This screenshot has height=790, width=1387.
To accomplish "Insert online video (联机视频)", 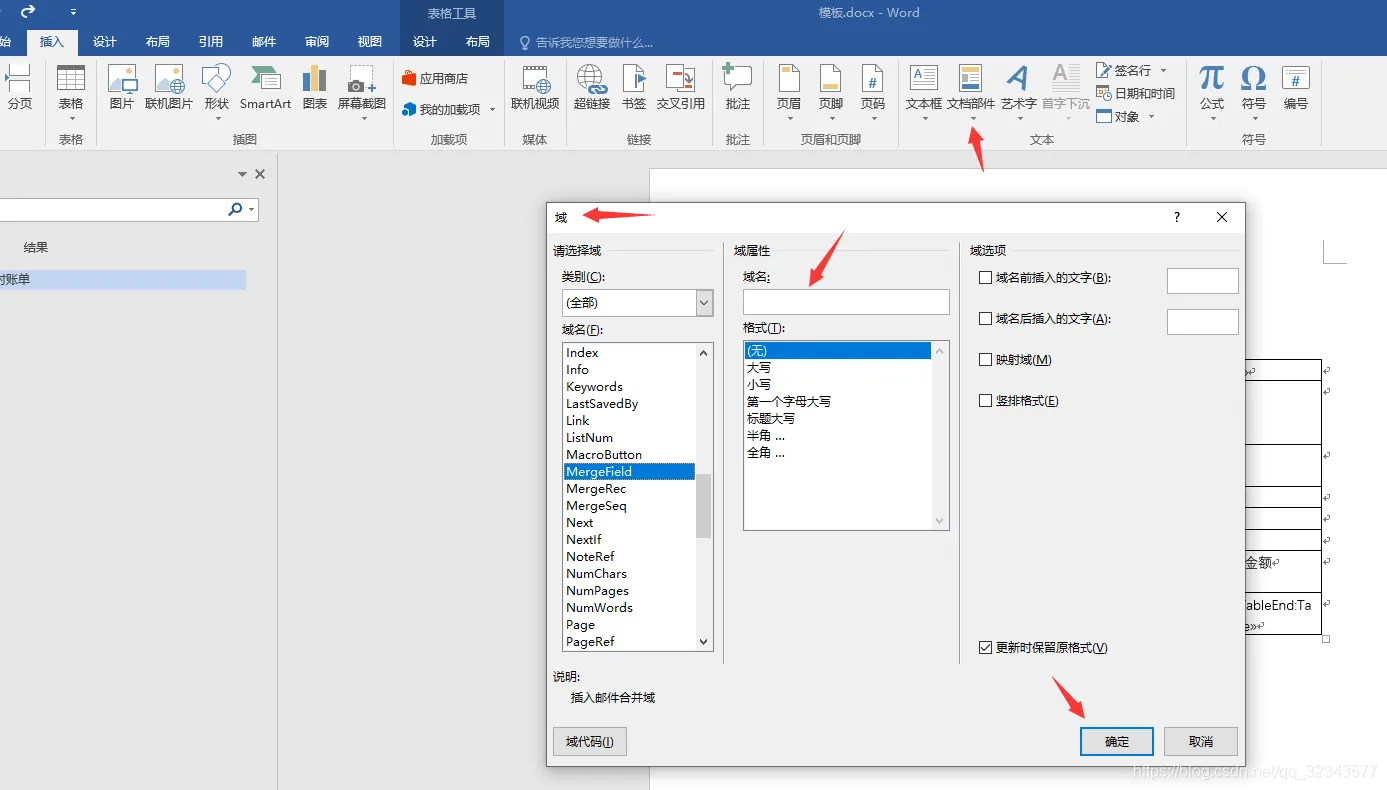I will (x=535, y=88).
